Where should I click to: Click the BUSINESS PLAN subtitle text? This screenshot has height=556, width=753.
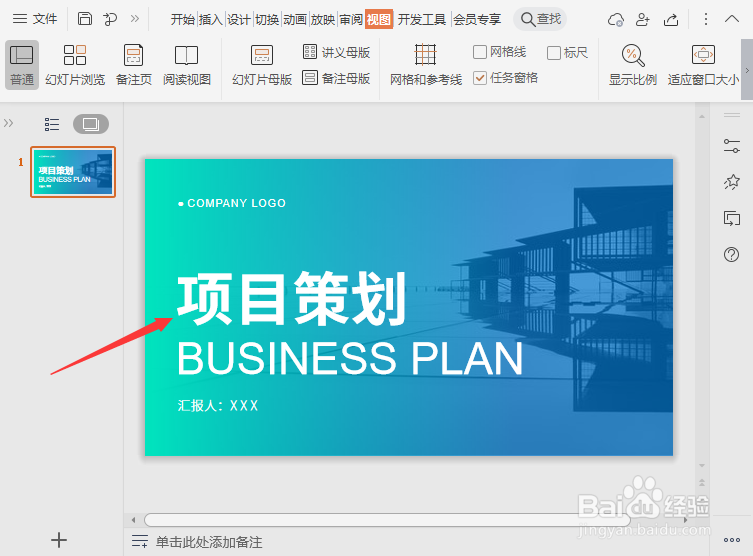click(x=350, y=358)
